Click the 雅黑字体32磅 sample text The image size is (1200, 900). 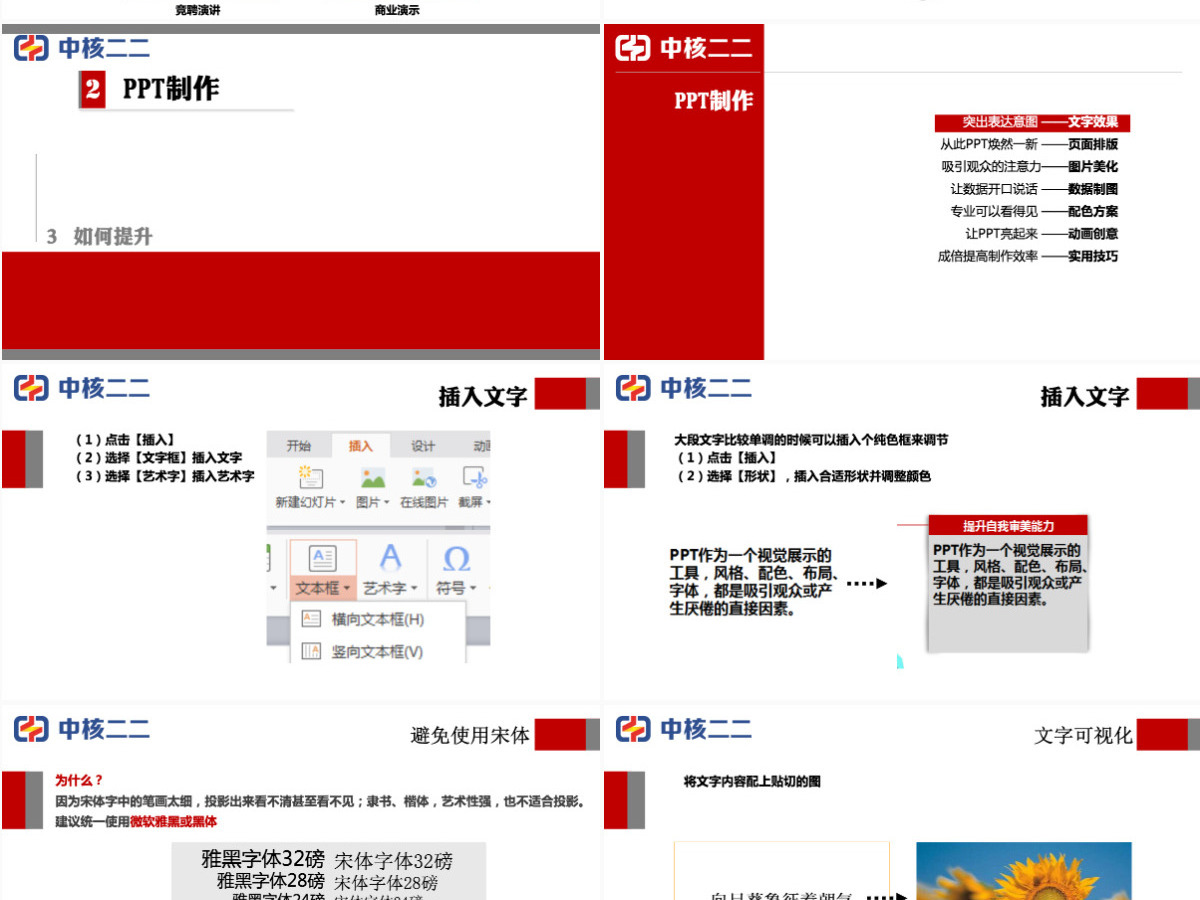263,859
